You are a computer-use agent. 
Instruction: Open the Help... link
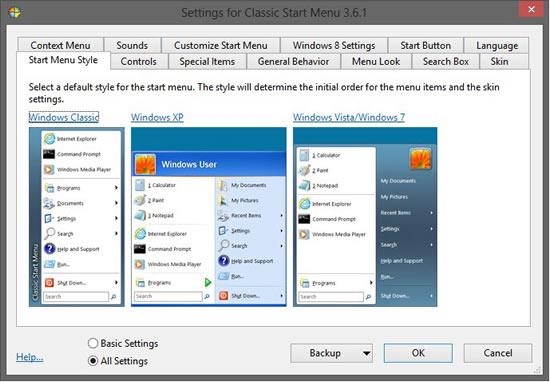coord(30,357)
